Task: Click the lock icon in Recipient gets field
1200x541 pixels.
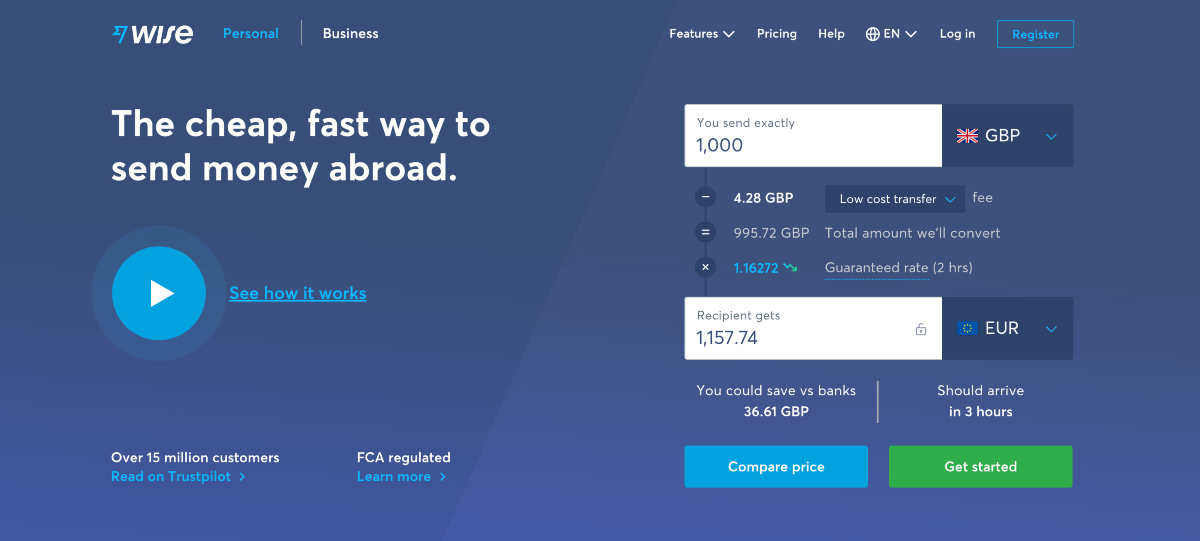Action: [921, 329]
